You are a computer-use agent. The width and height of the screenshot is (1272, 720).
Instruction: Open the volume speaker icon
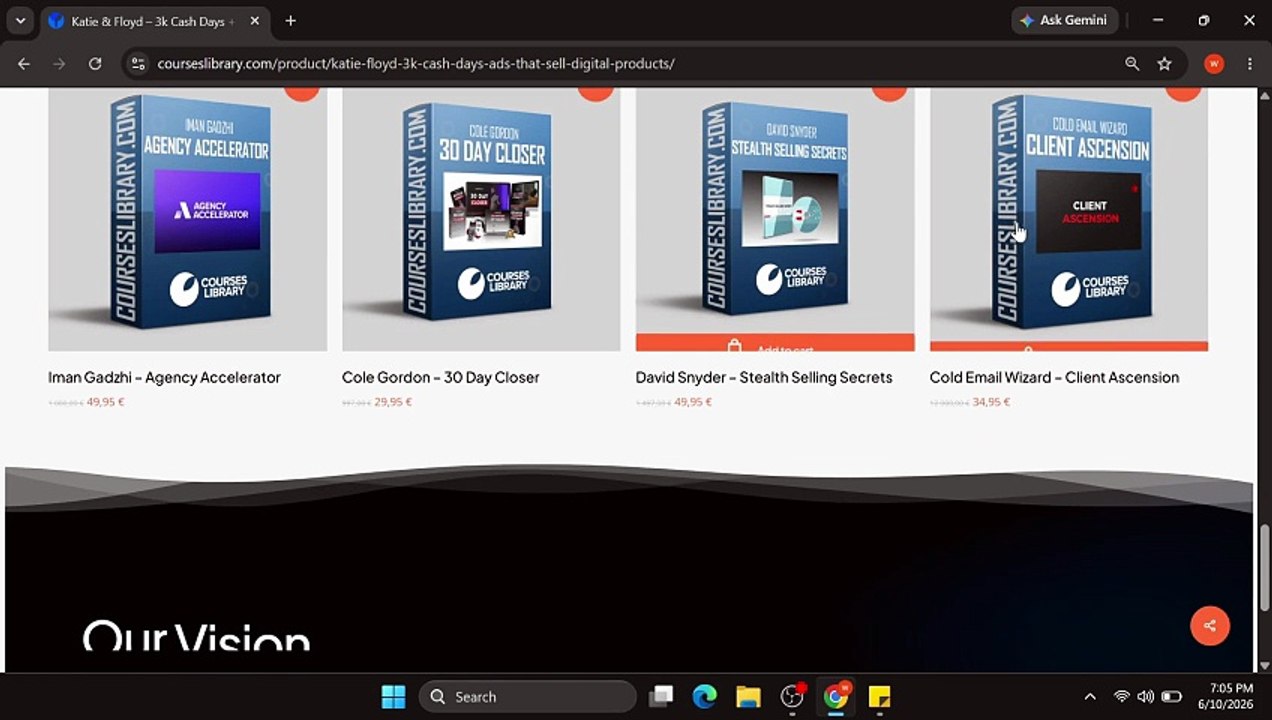pos(1146,697)
